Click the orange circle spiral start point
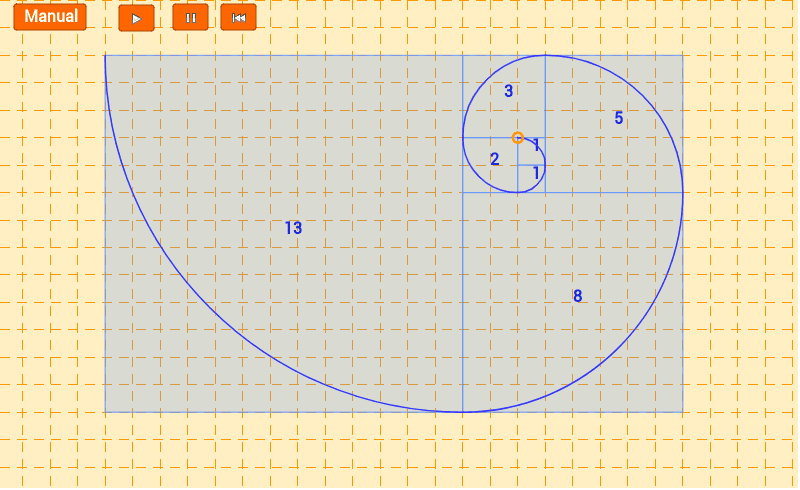This screenshot has height=490, width=800. [x=517, y=138]
